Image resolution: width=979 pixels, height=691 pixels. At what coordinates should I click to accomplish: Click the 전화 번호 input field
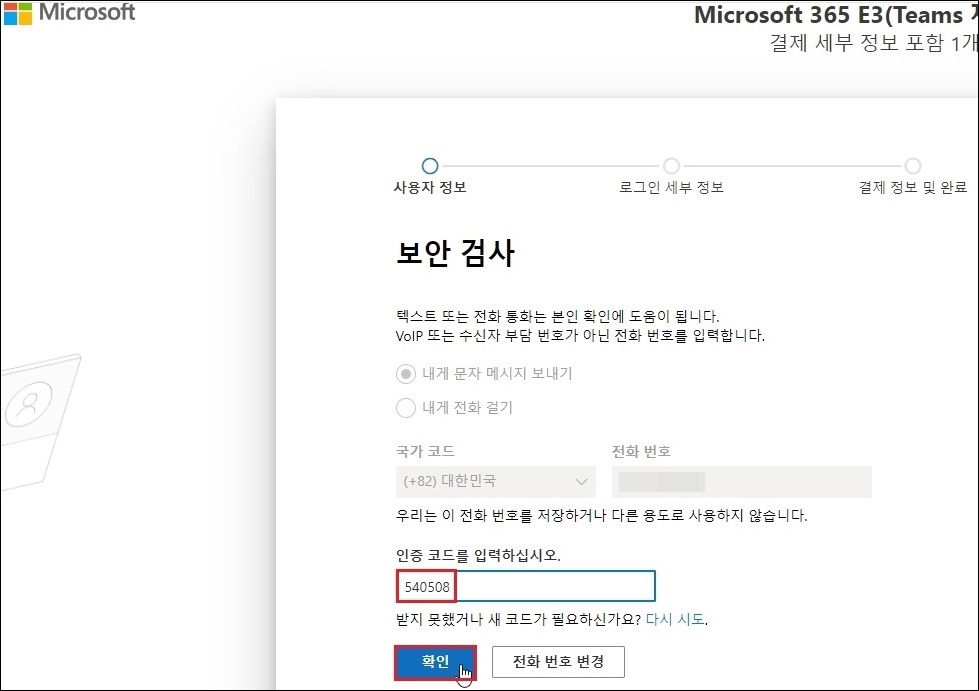[742, 481]
